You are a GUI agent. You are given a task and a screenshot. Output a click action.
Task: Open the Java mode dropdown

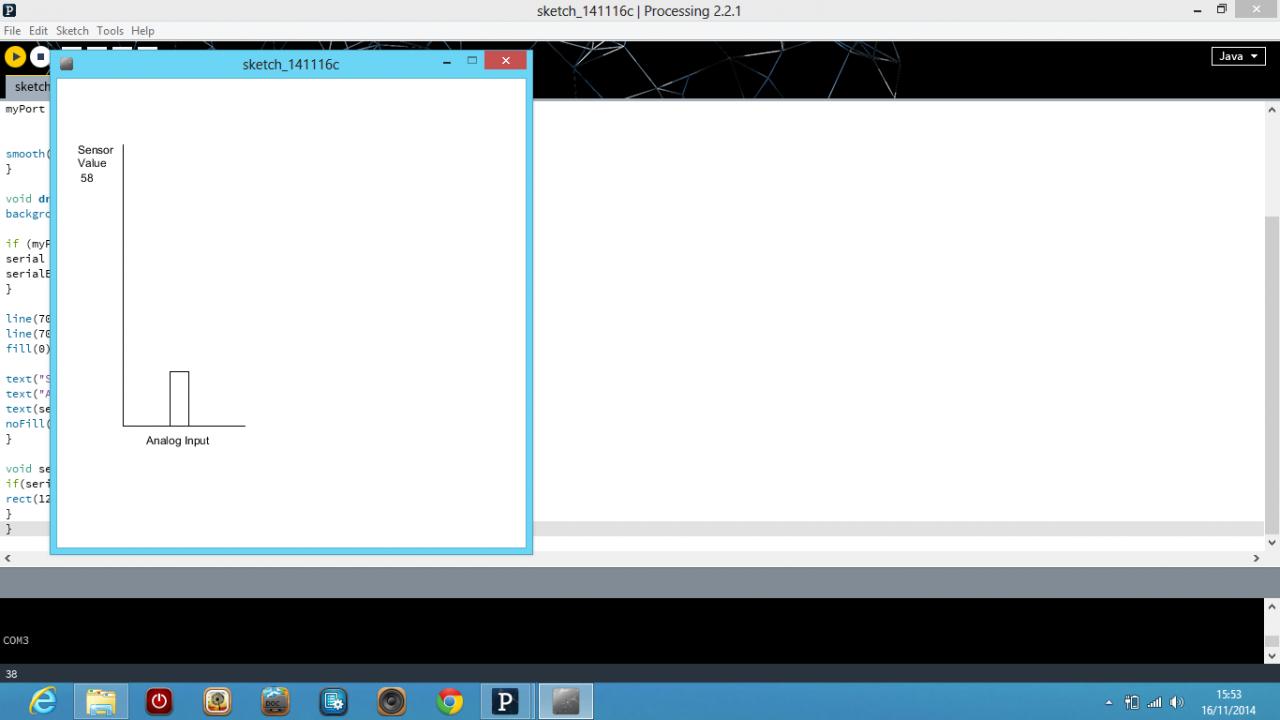[1238, 57]
